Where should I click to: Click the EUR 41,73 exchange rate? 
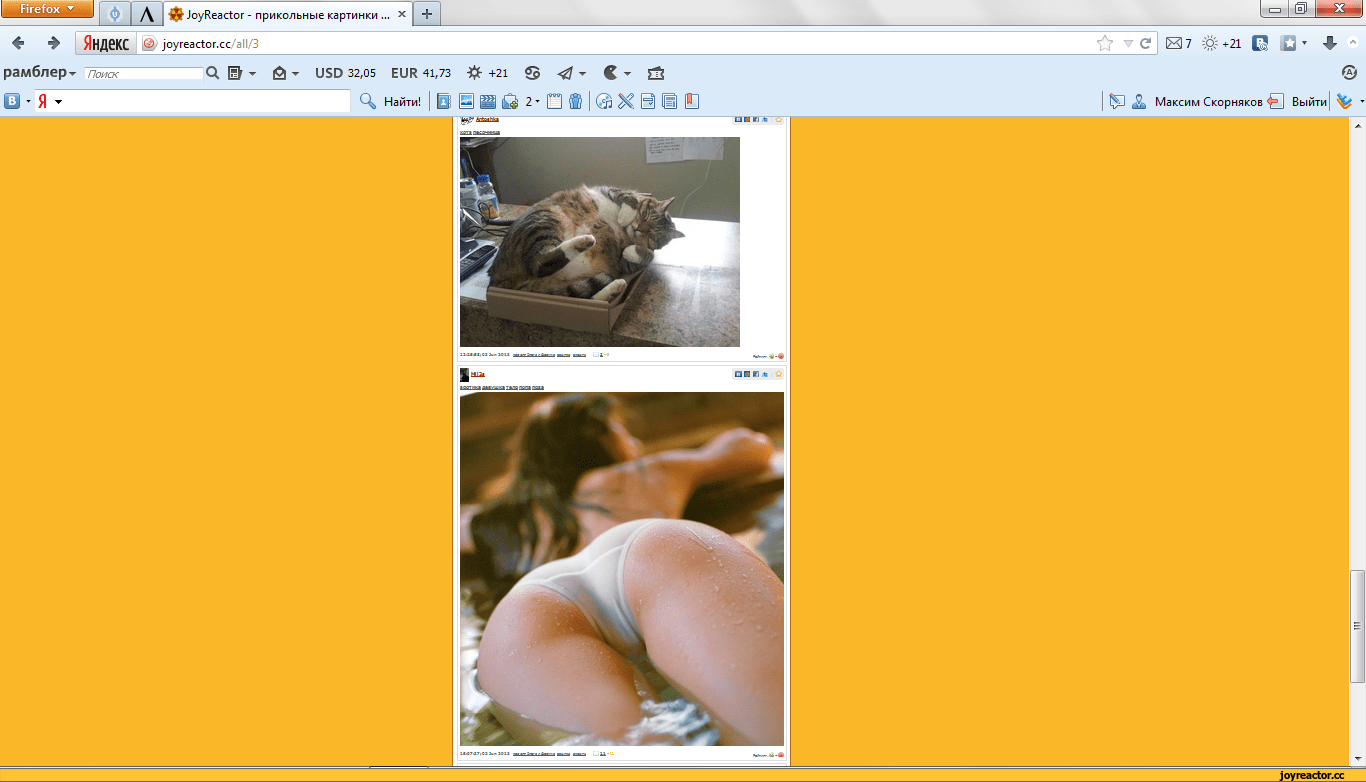421,73
